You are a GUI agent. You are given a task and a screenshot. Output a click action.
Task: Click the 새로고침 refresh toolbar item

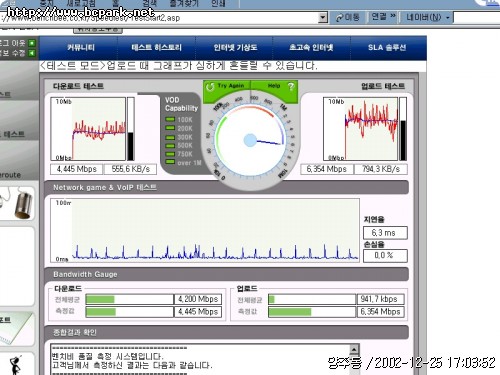click(x=81, y=3)
